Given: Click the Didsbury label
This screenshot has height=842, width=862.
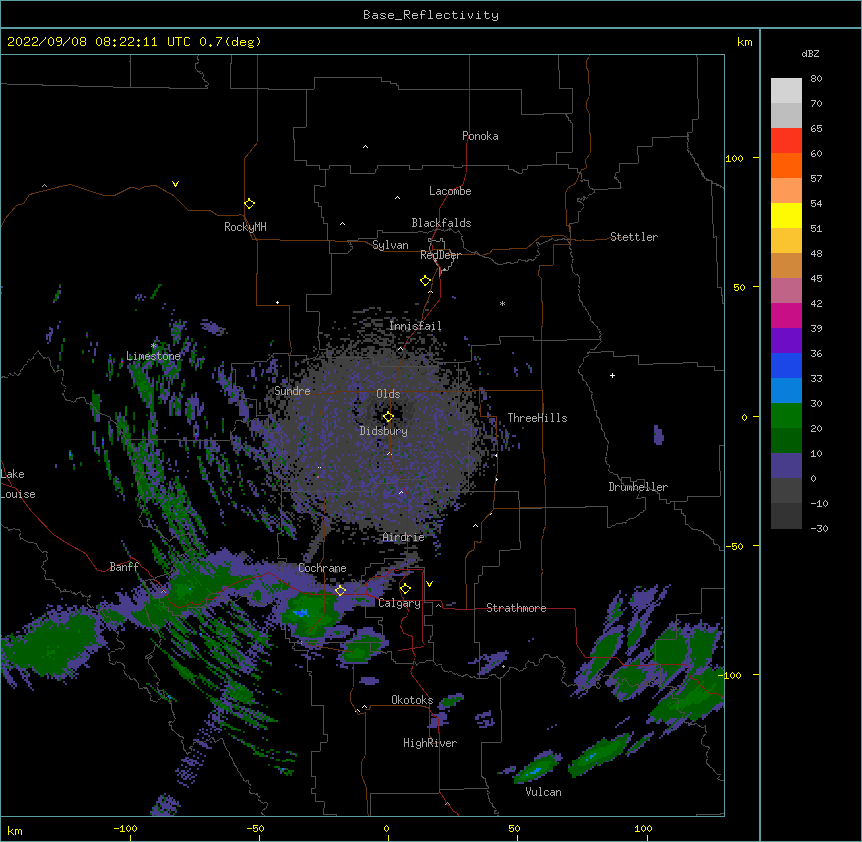Looking at the screenshot, I should pos(384,431).
